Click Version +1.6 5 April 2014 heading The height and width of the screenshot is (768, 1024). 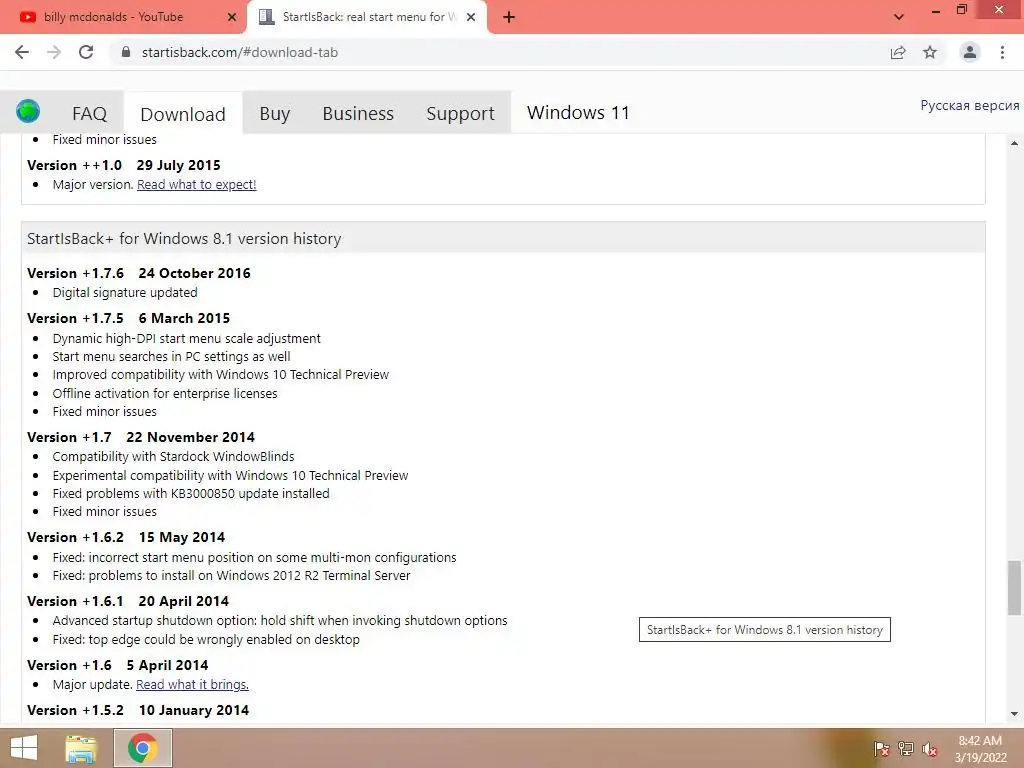[118, 665]
